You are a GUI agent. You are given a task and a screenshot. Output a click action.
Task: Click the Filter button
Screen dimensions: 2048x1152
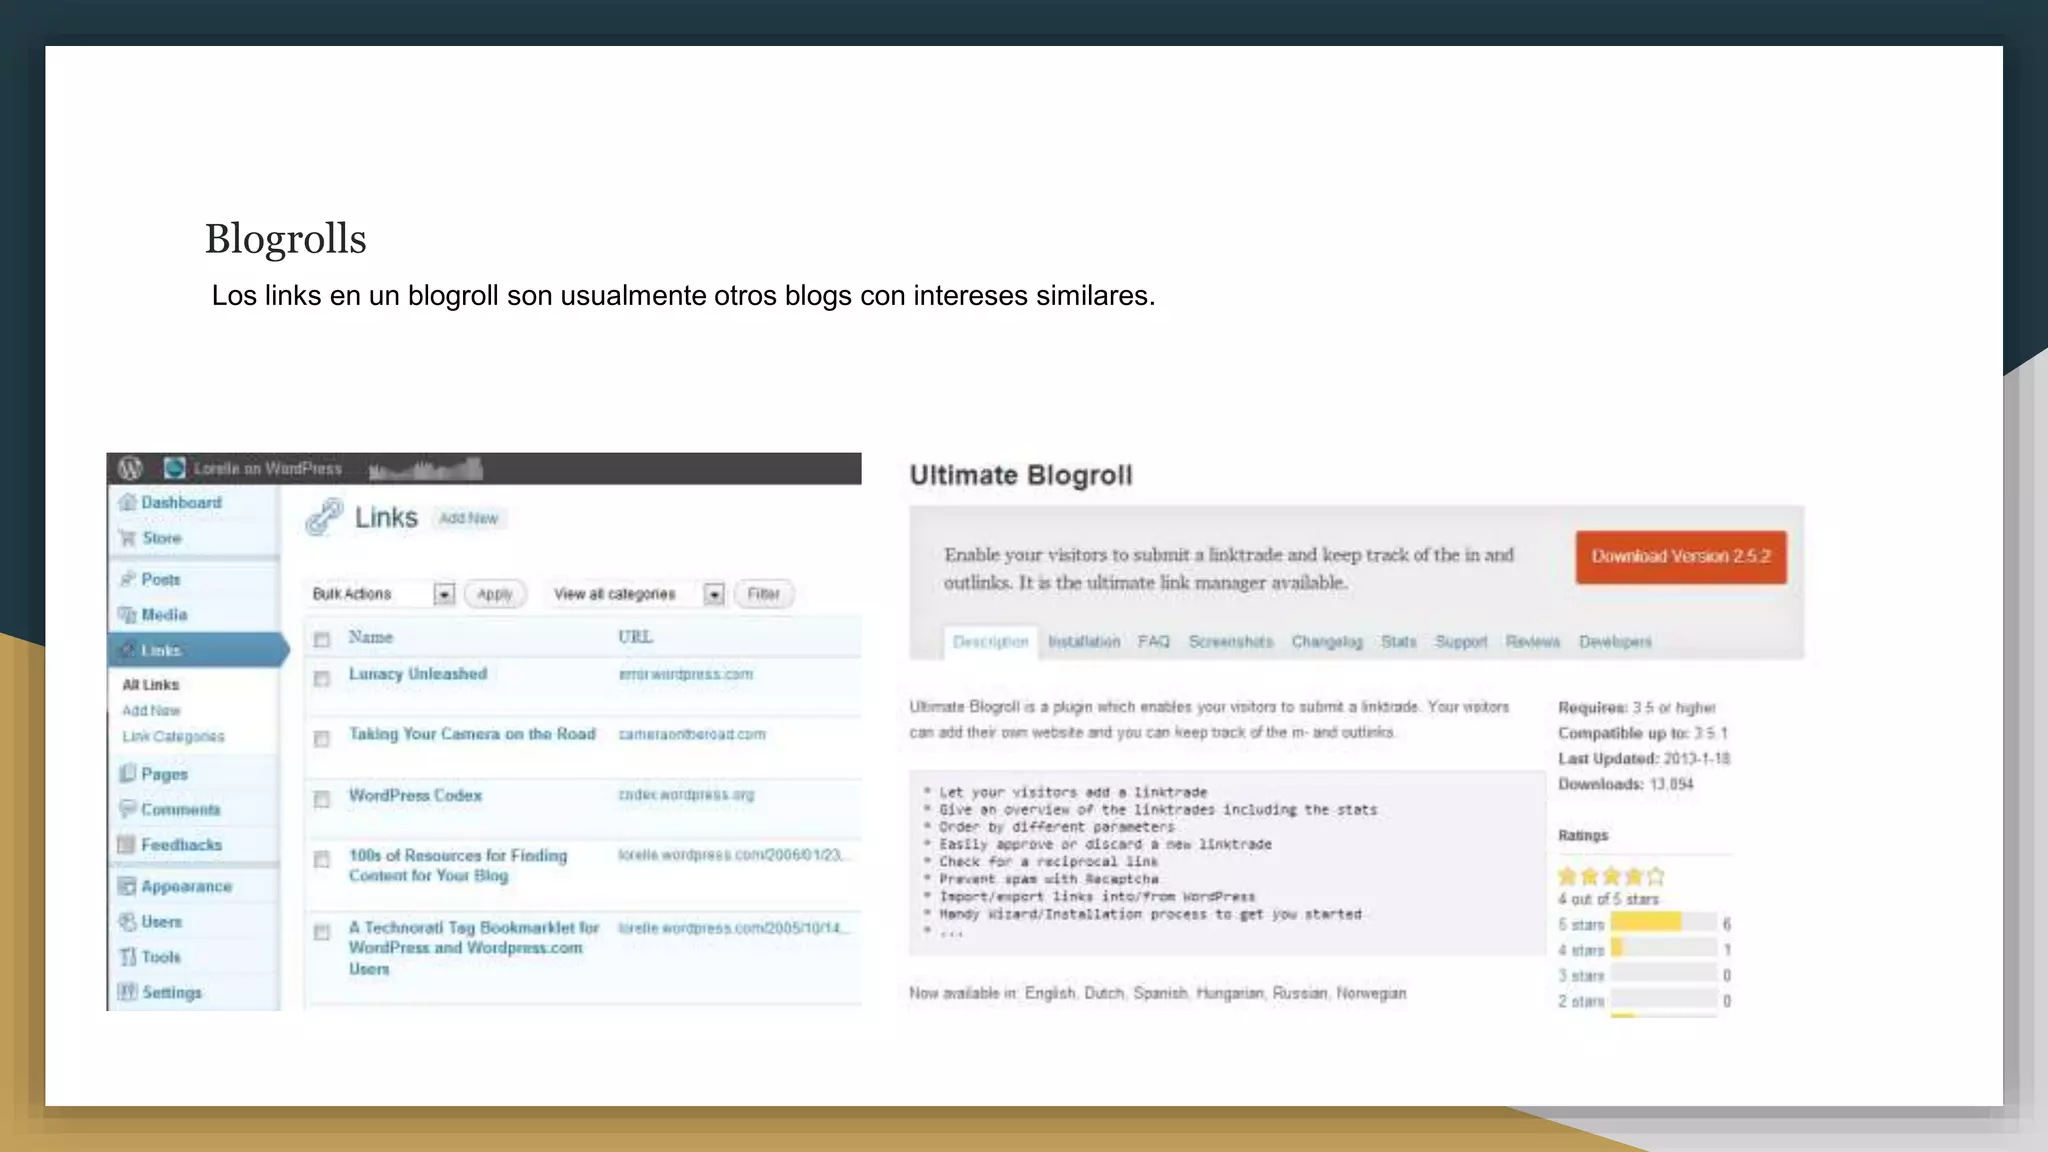763,594
